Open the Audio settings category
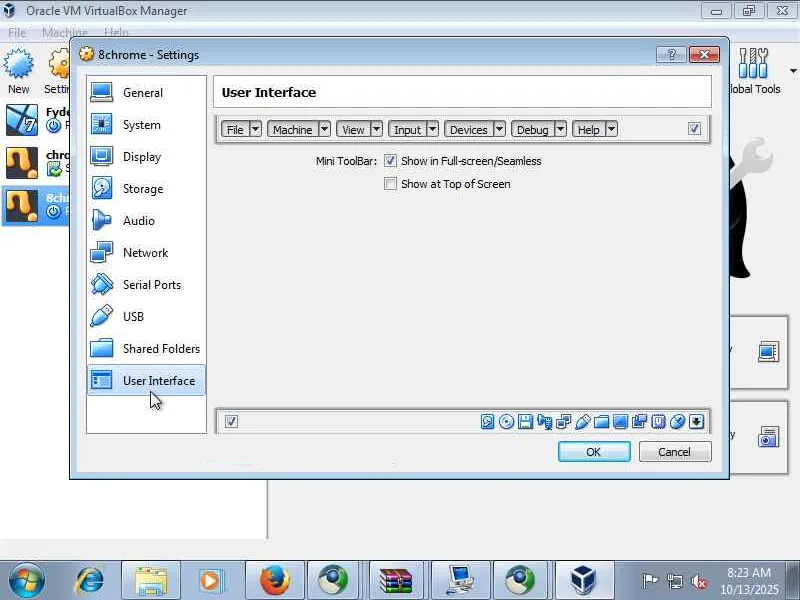800x600 pixels. pyautogui.click(x=146, y=221)
